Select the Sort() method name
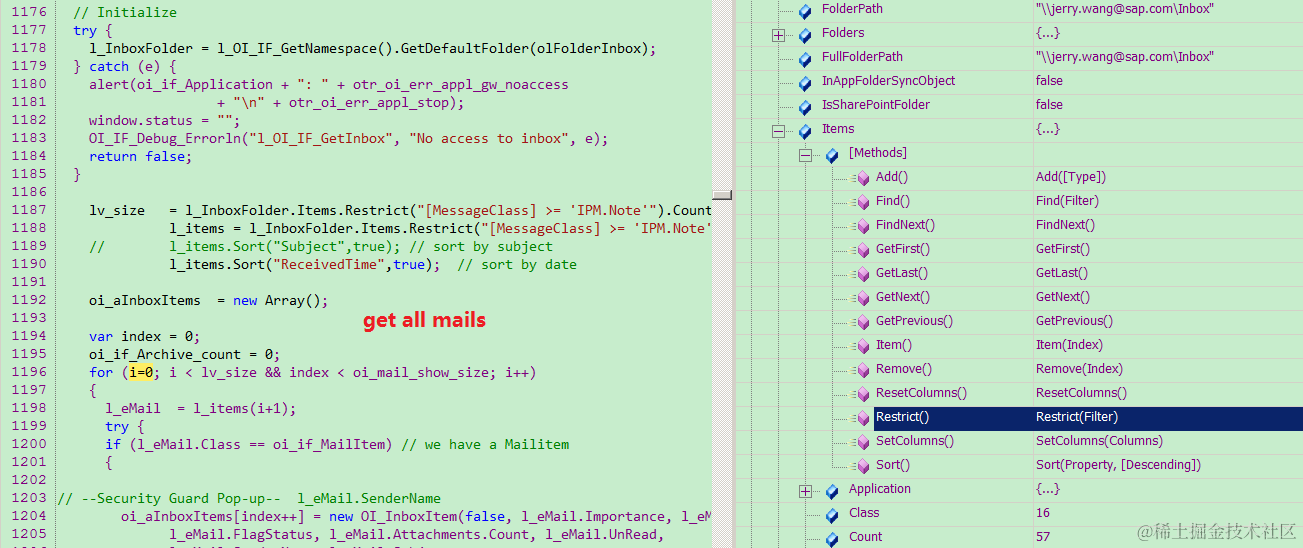This screenshot has width=1303, height=548. [893, 465]
